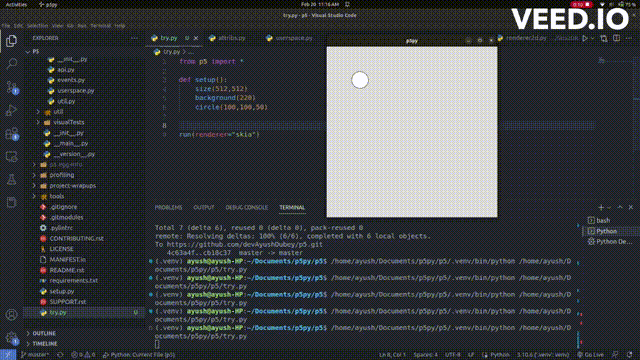Image resolution: width=640 pixels, height=360 pixels.
Task: Expand the tools folder
Action: tap(84, 196)
